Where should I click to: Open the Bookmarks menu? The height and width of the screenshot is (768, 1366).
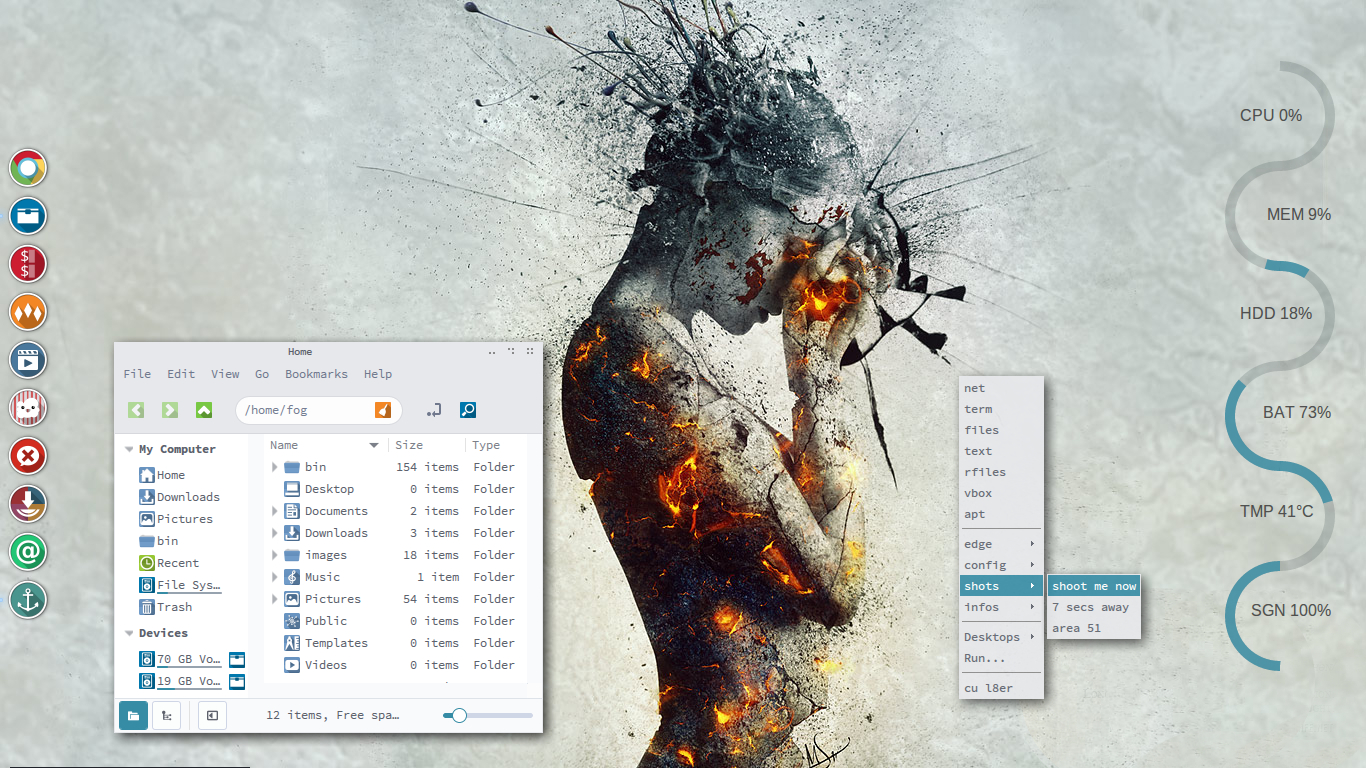(316, 374)
